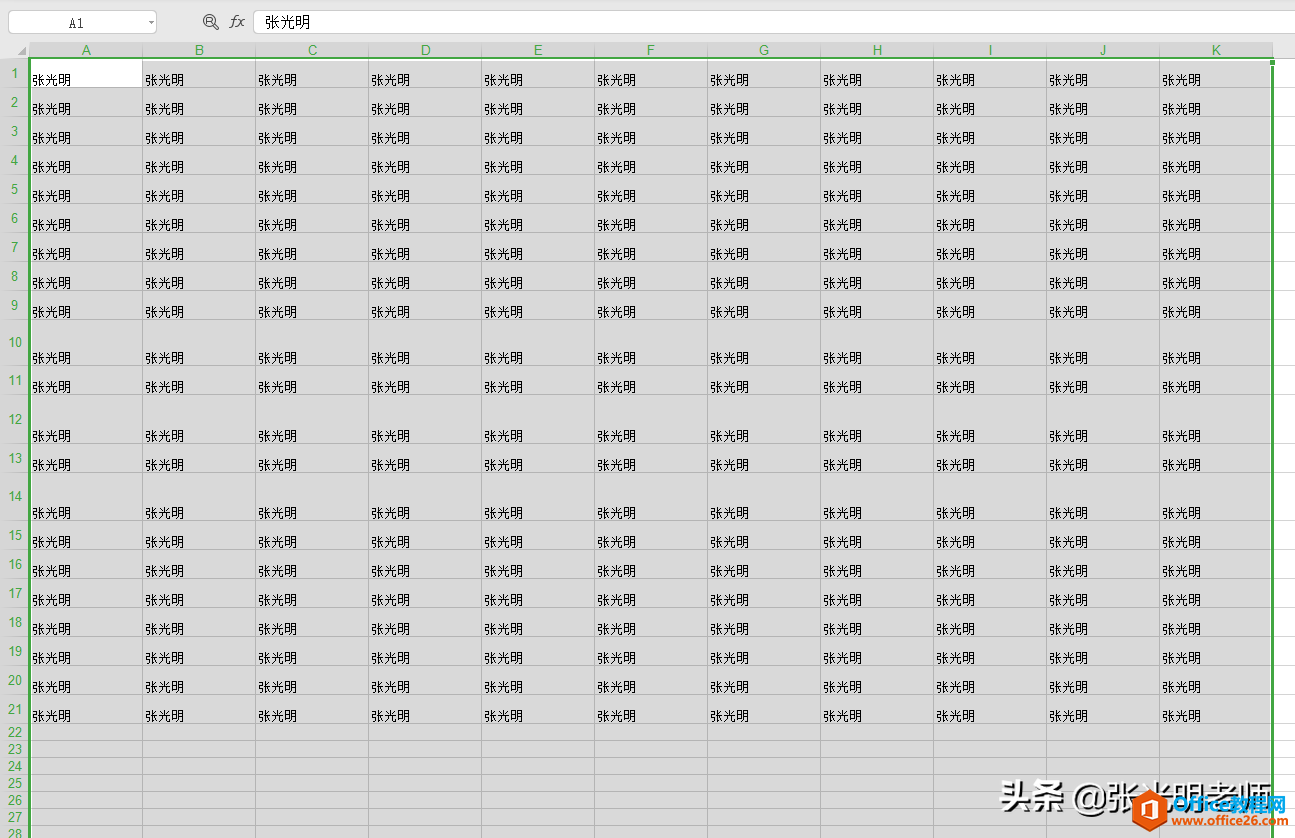Select column G header
1295x838 pixels.
click(764, 50)
